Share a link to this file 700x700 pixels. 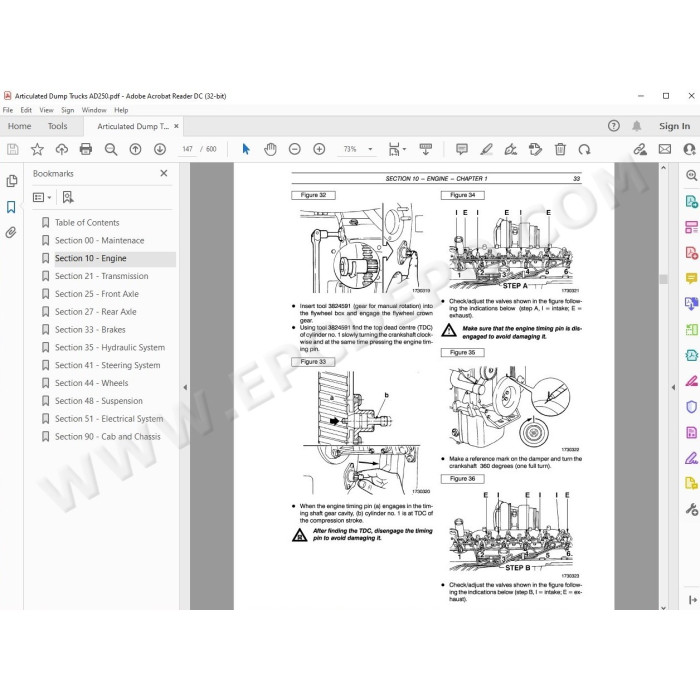coord(640,149)
